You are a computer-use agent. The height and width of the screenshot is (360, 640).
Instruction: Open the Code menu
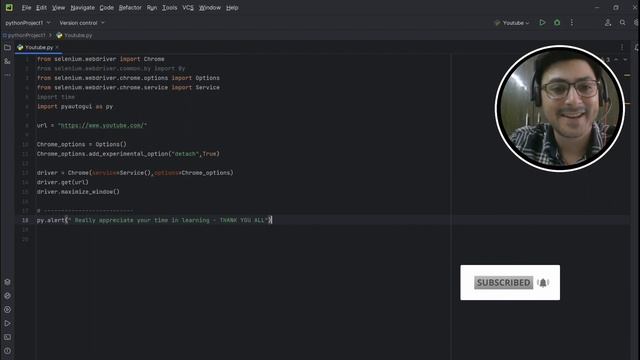(x=107, y=8)
